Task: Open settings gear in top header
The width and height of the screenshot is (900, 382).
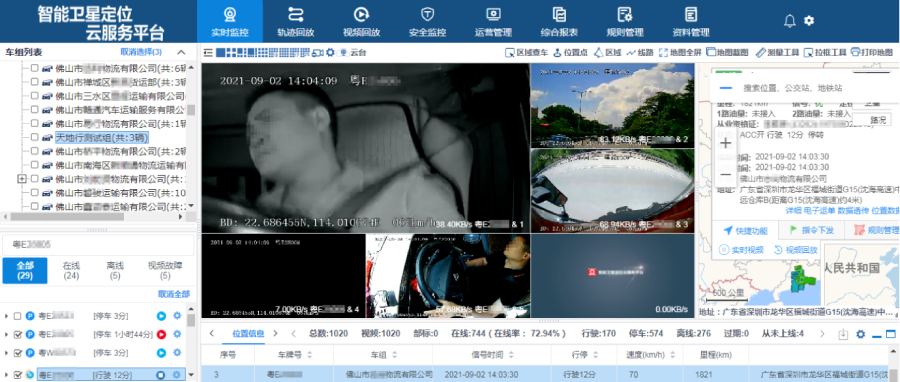Action: pos(809,21)
